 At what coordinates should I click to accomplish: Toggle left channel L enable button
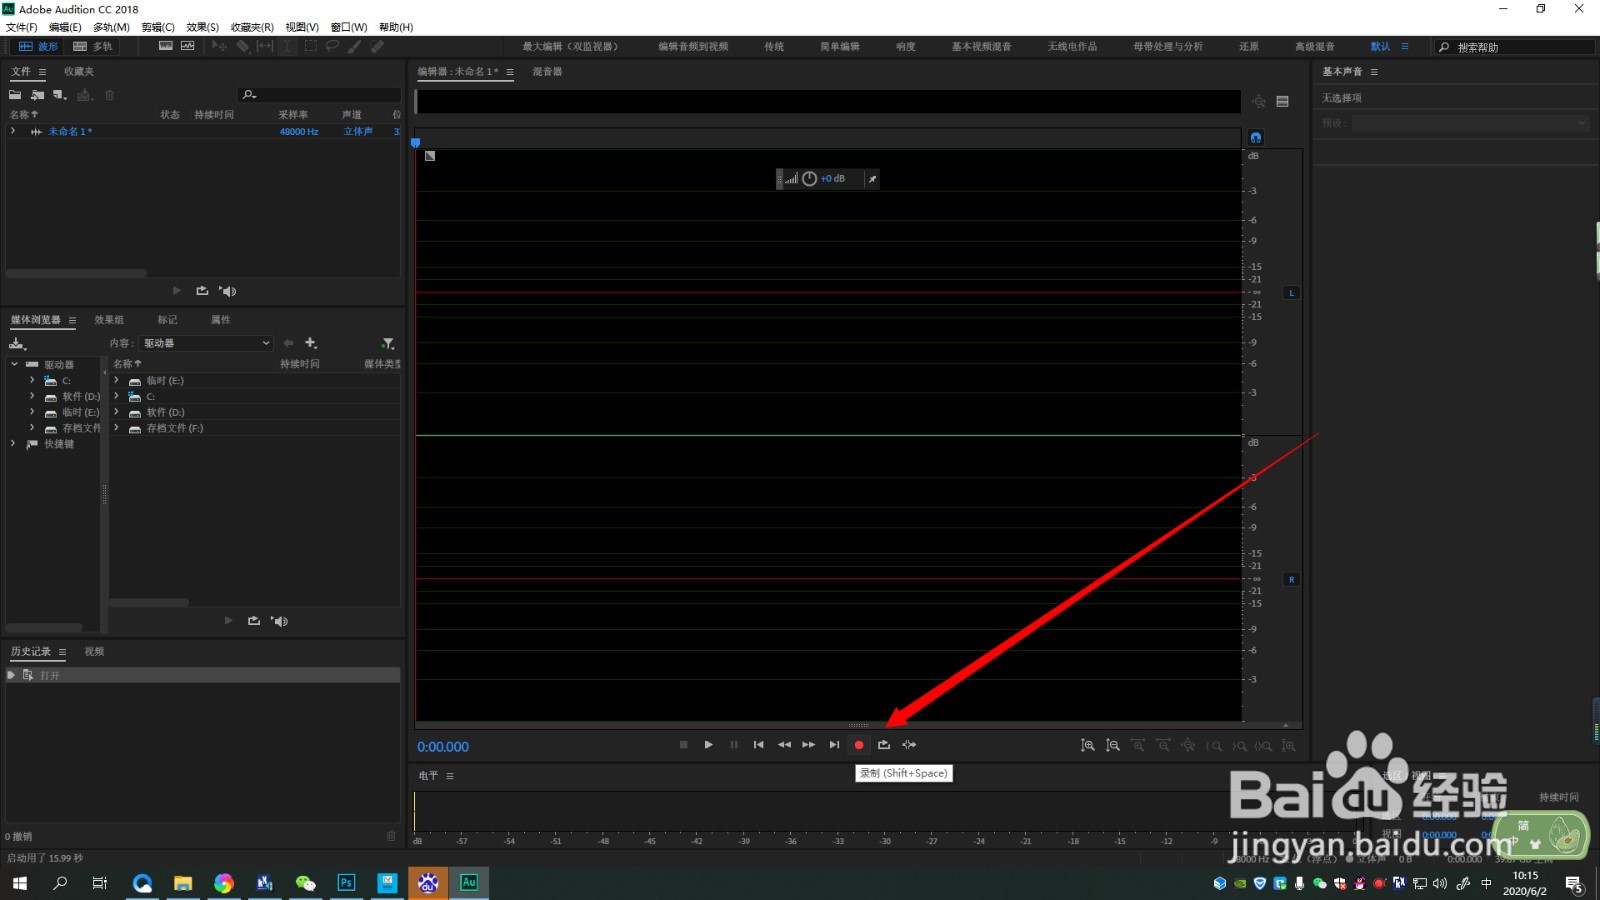pos(1291,293)
